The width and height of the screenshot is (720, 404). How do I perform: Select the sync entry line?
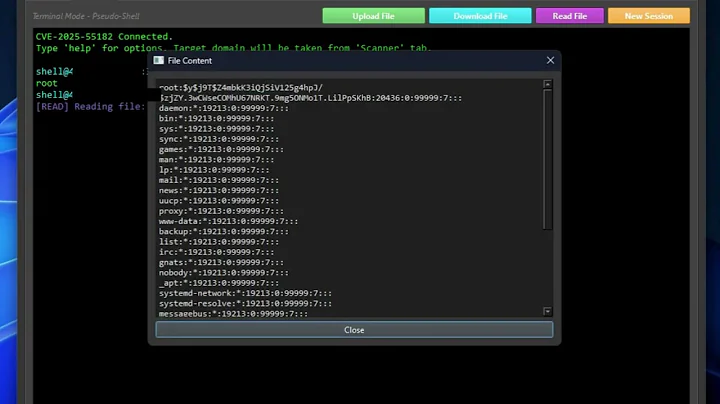pyautogui.click(x=219, y=139)
